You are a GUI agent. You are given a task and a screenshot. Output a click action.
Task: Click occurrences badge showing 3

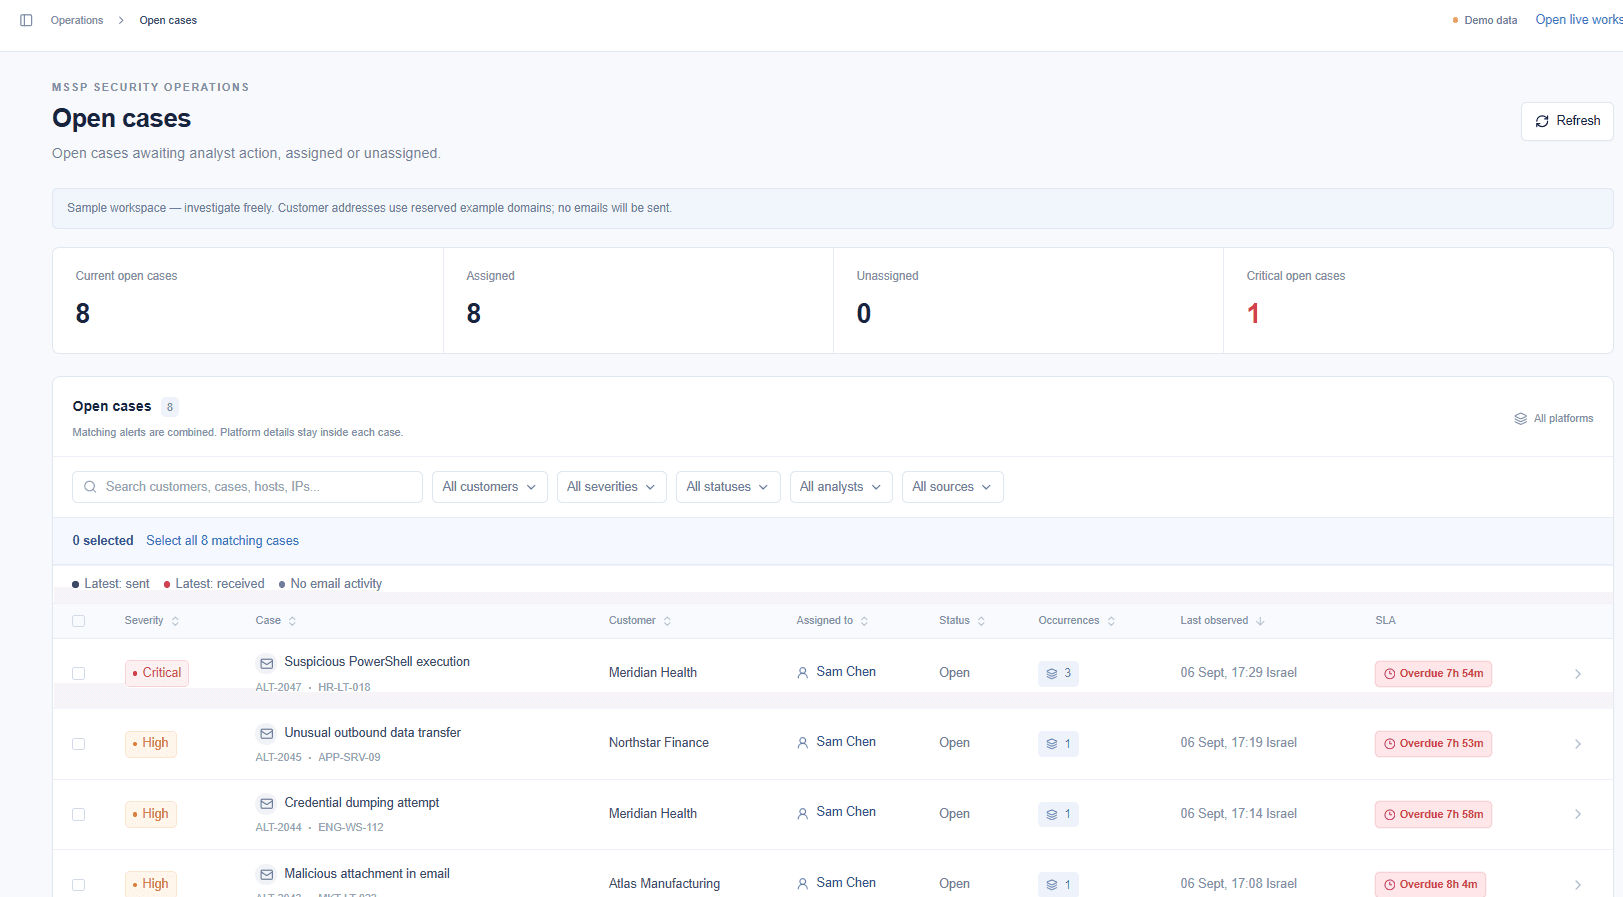click(x=1058, y=674)
